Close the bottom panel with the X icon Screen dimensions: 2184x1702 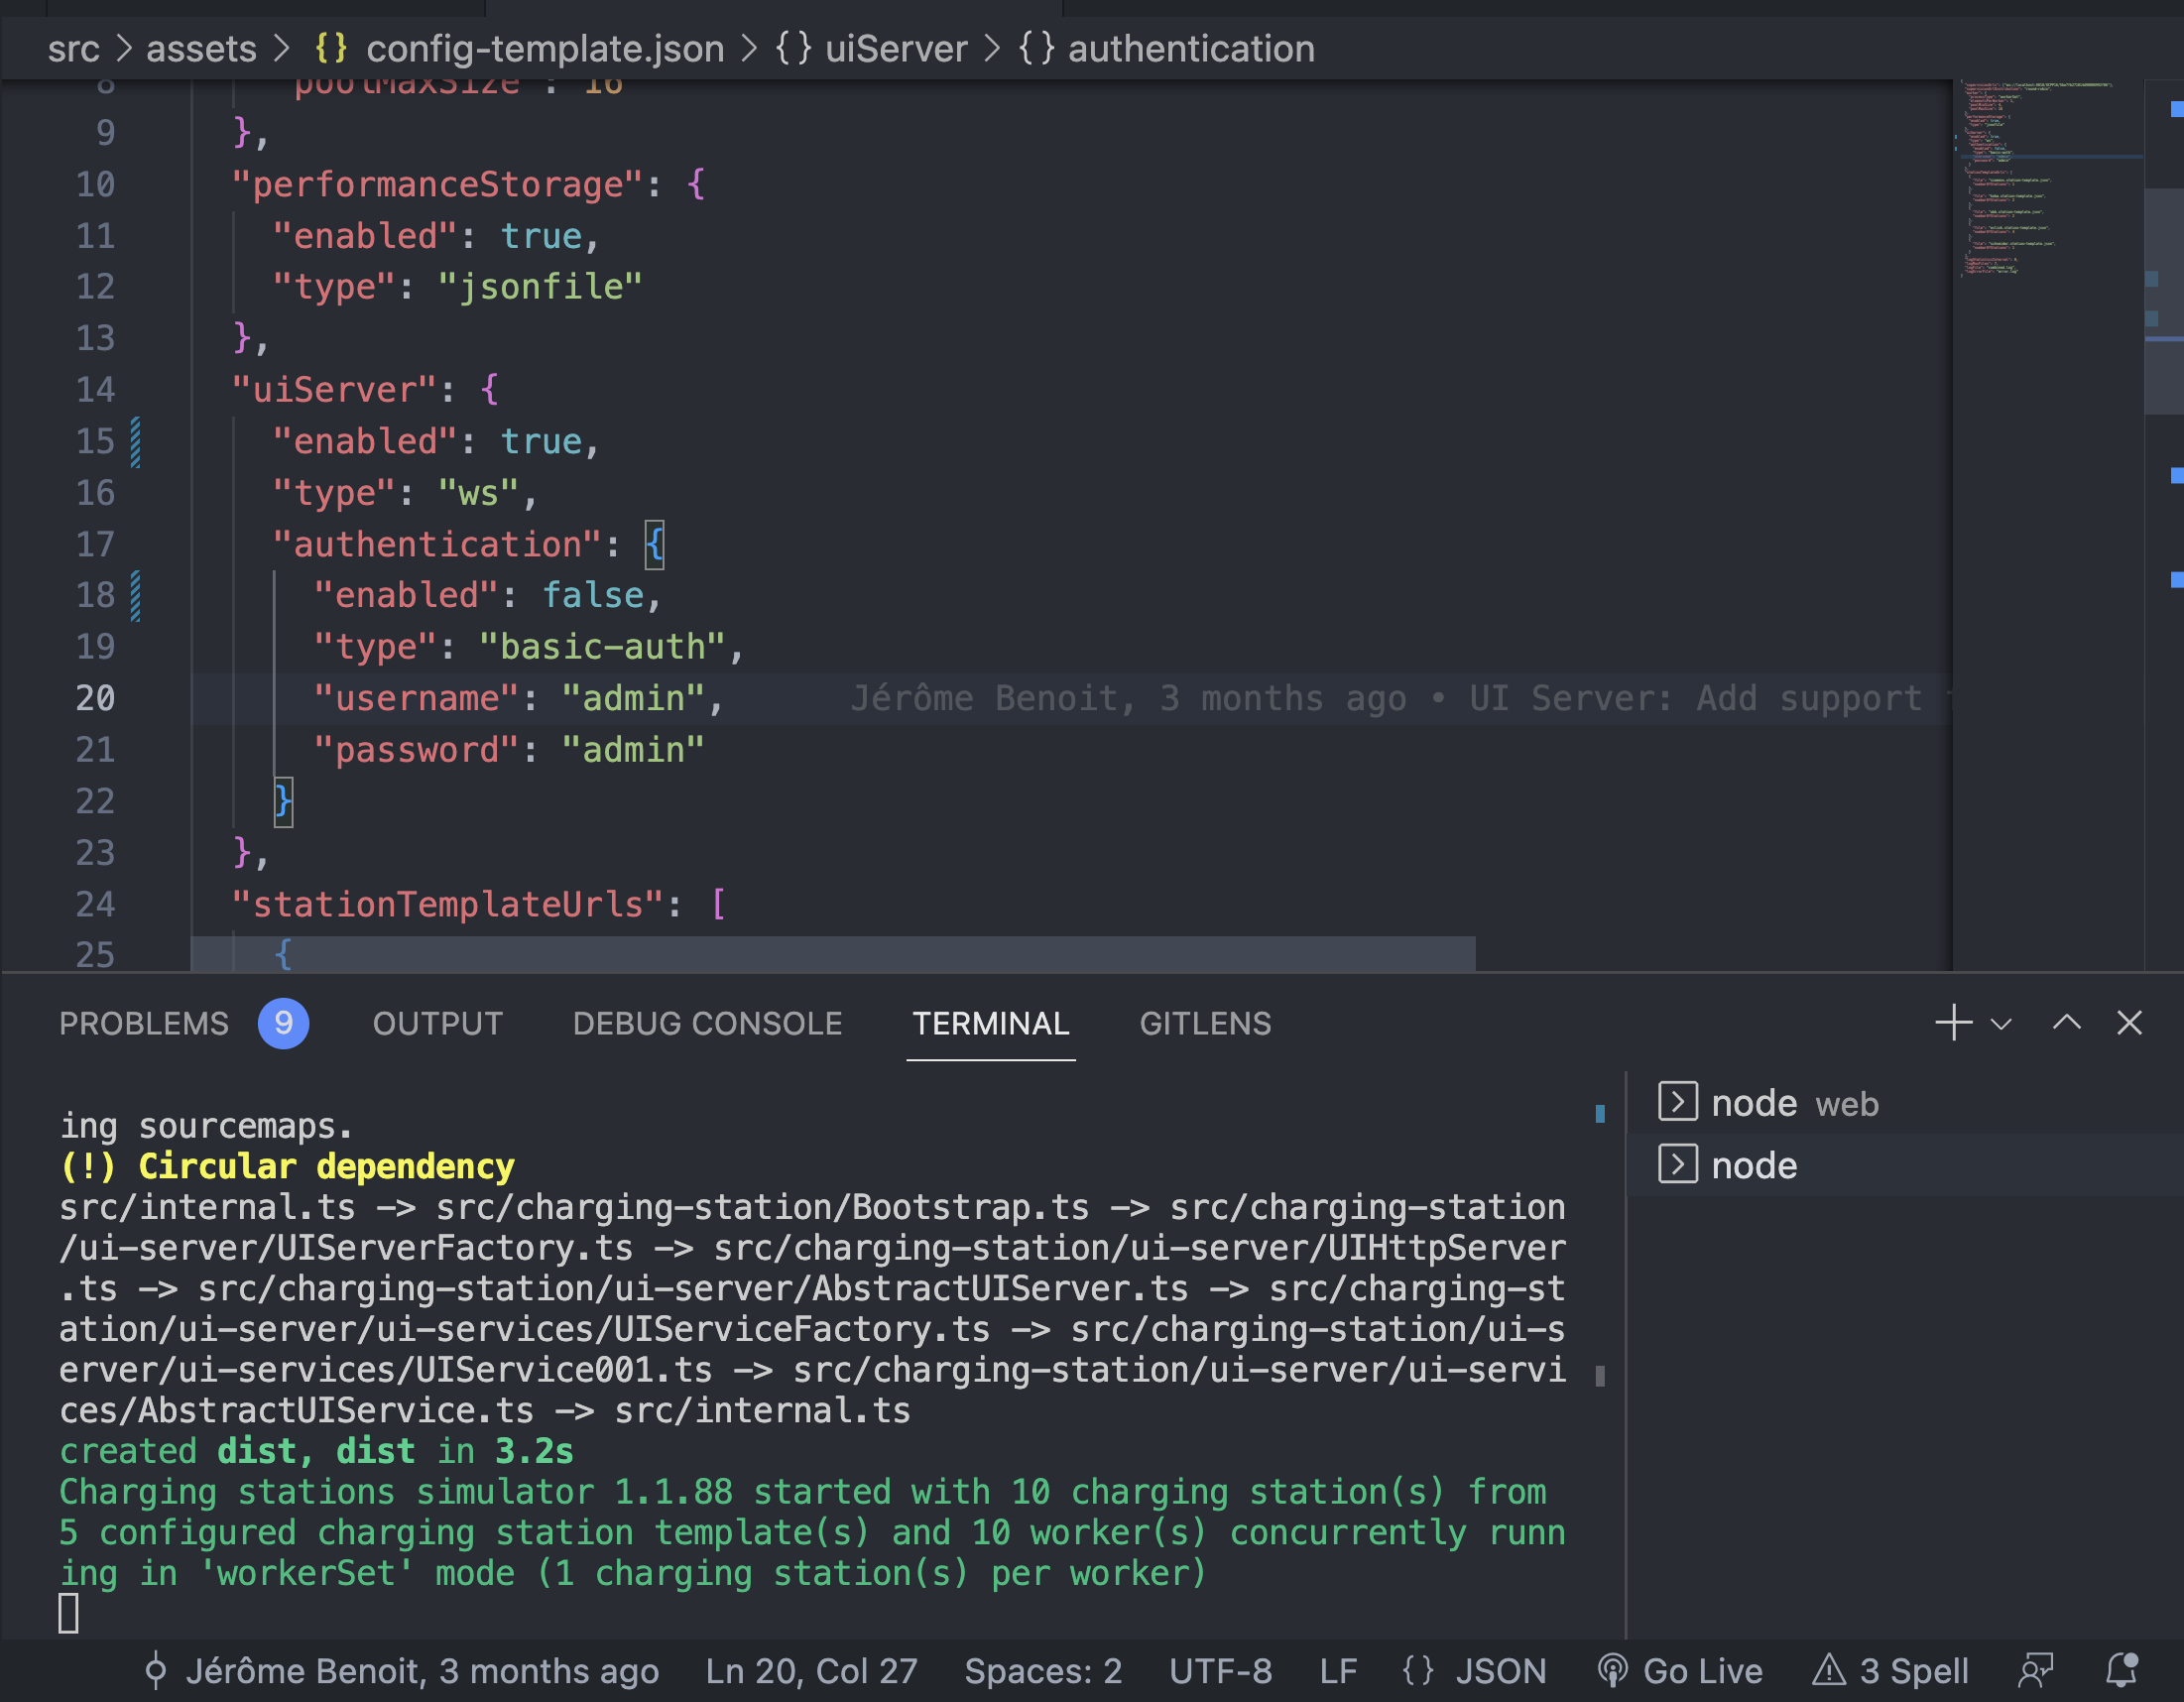point(2129,1023)
